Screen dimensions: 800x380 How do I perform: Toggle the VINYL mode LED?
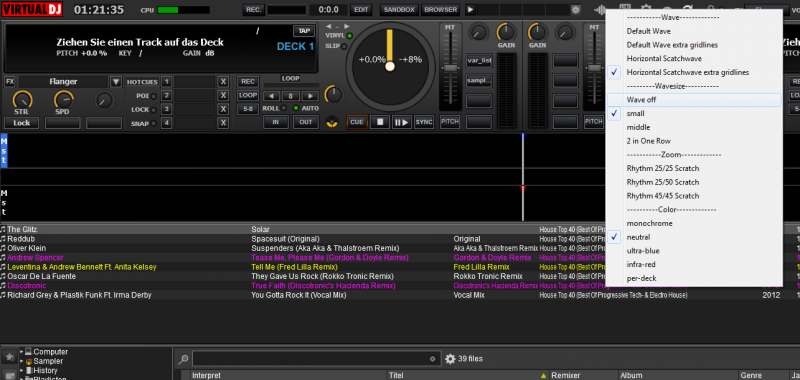point(349,36)
